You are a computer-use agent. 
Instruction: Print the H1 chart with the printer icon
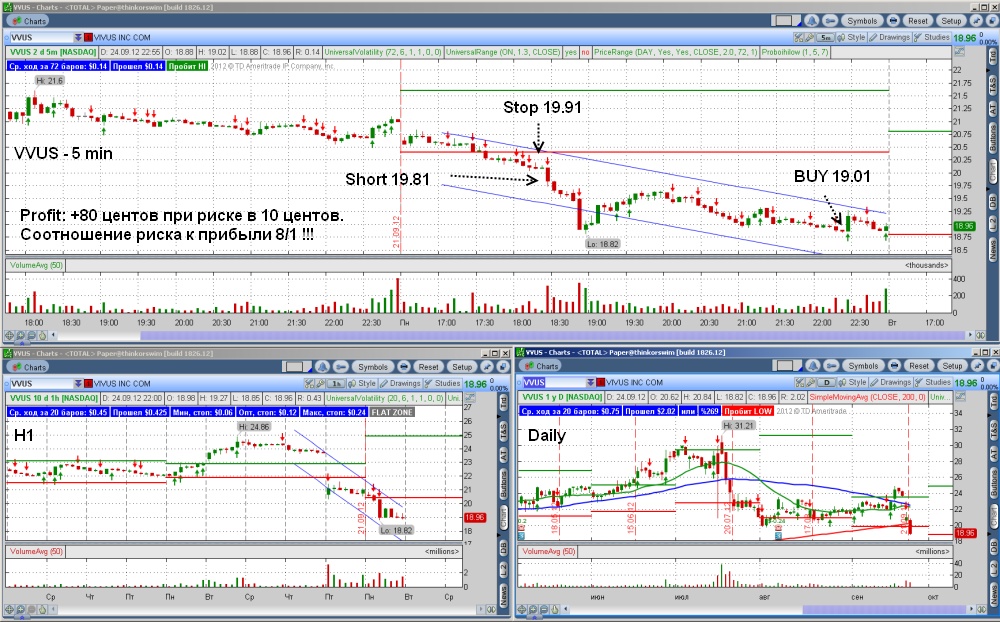(x=404, y=367)
